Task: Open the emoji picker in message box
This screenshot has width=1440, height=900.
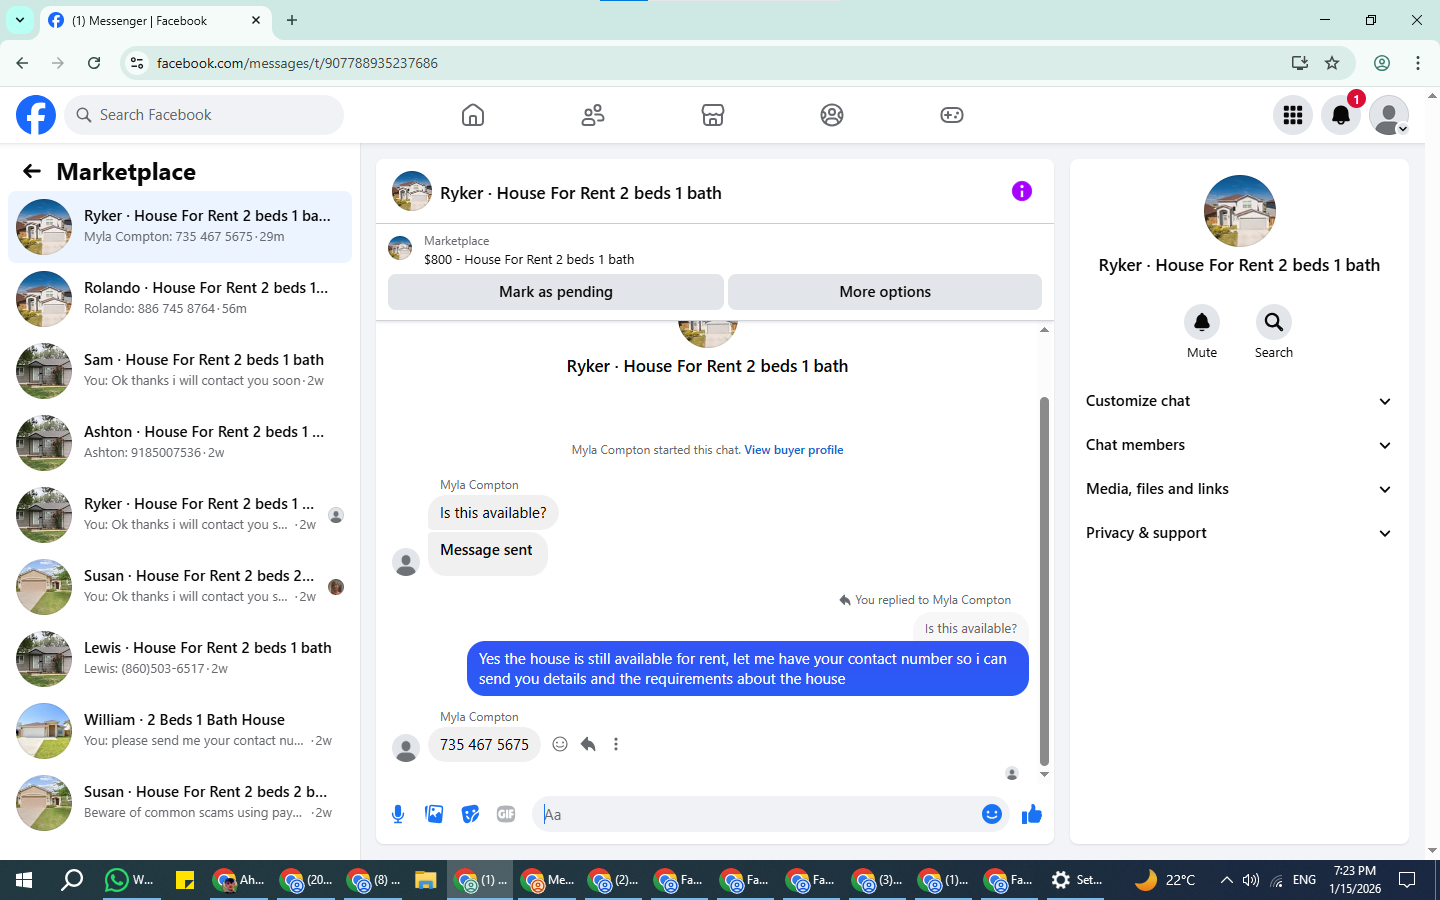Action: pyautogui.click(x=992, y=814)
